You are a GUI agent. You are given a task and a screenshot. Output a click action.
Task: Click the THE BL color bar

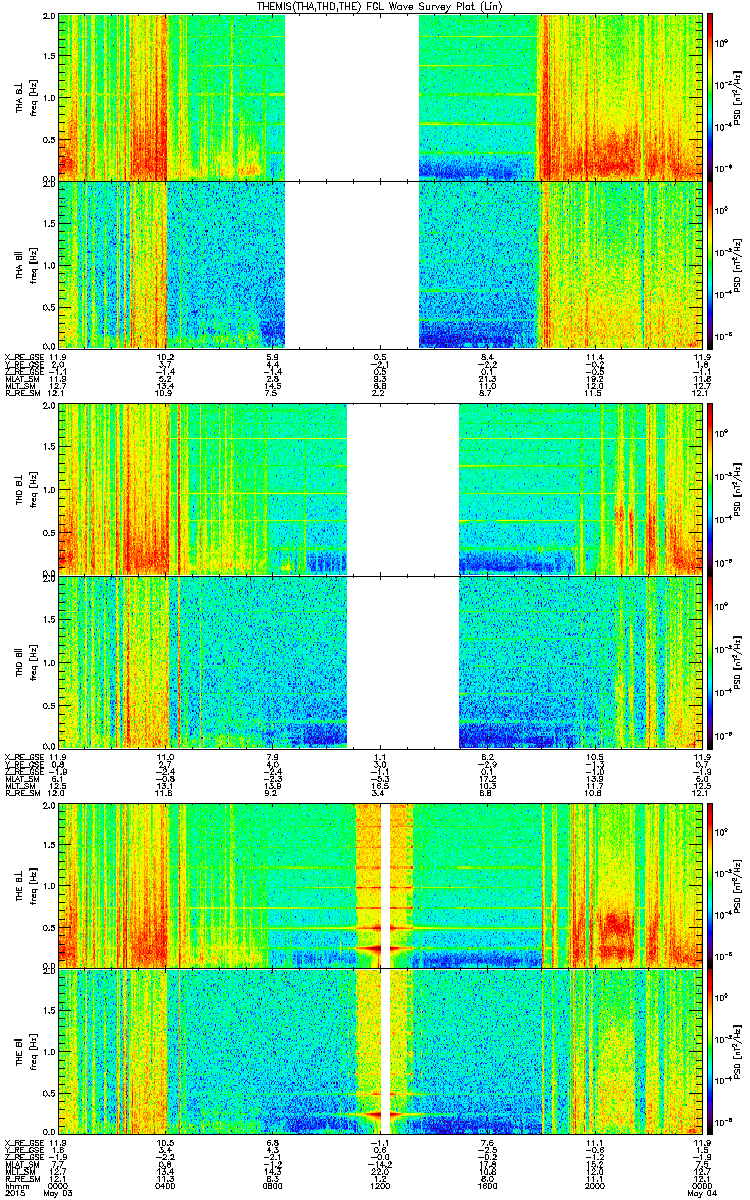[x=710, y=885]
